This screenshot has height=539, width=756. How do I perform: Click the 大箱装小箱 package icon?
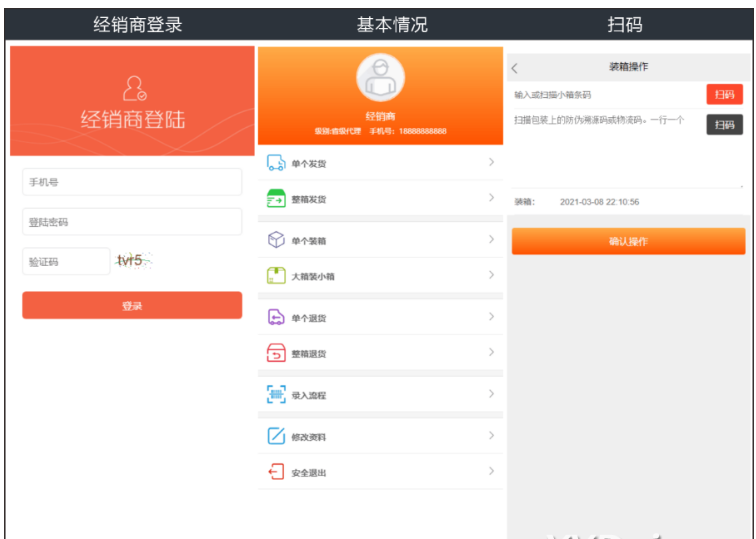click(276, 275)
